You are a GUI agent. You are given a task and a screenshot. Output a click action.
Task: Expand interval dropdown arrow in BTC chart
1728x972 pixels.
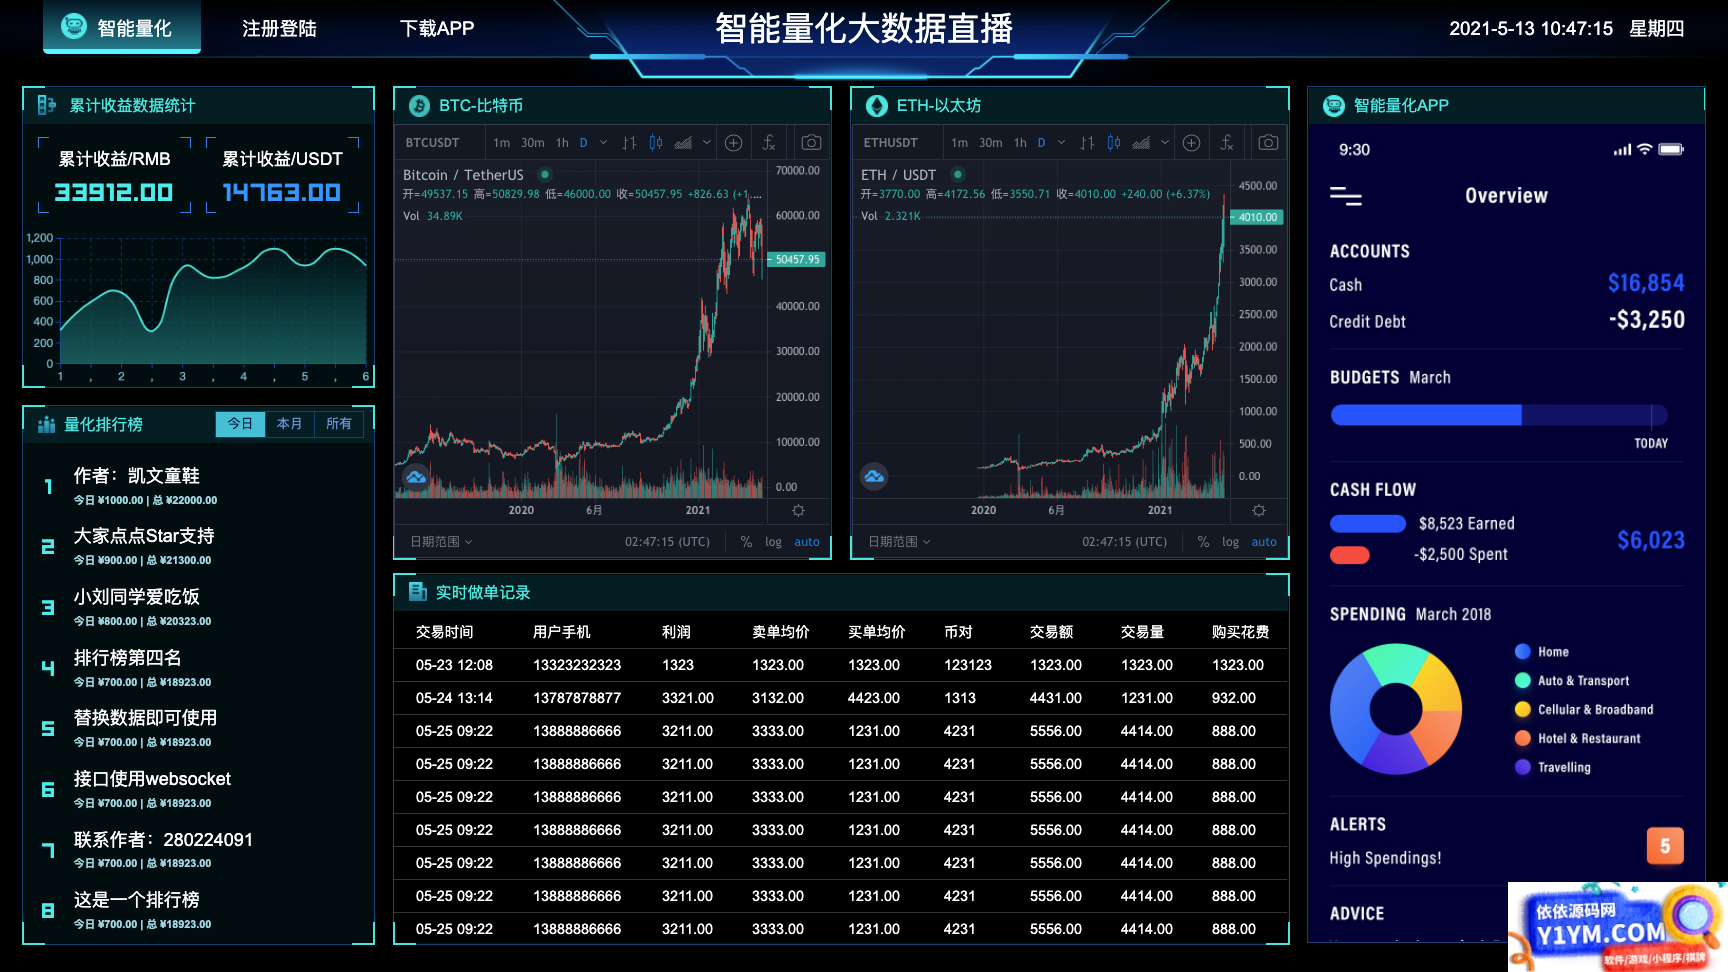(603, 143)
